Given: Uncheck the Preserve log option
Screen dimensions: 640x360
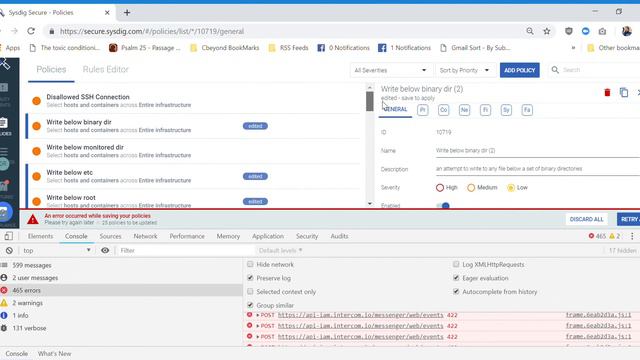Looking at the screenshot, I should tap(250, 278).
